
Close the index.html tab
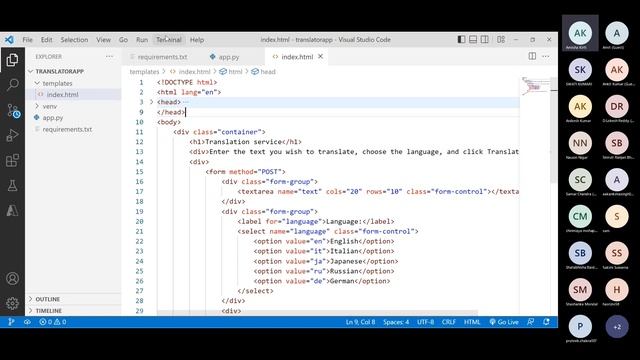tap(320, 56)
